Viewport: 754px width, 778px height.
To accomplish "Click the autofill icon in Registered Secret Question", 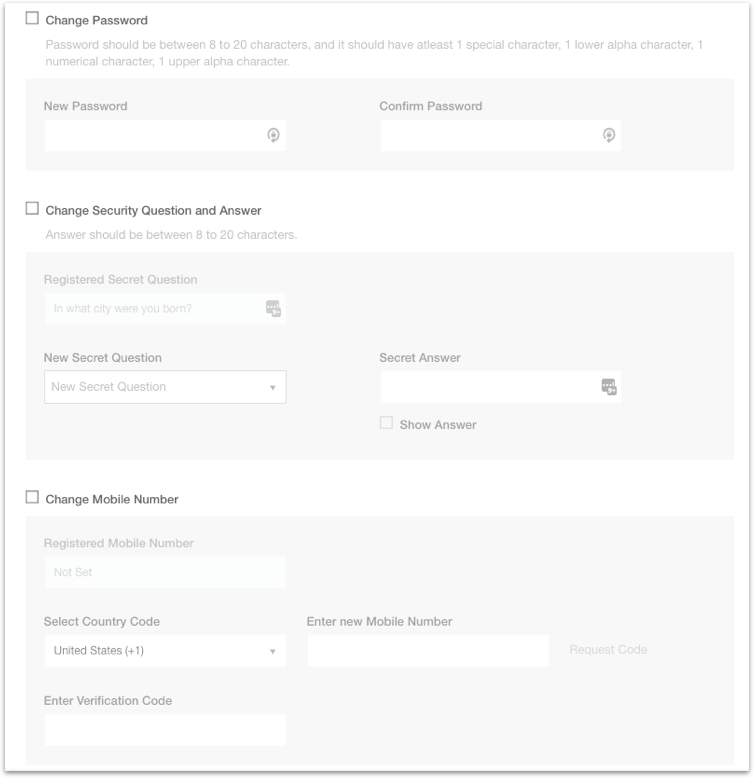I will (273, 308).
